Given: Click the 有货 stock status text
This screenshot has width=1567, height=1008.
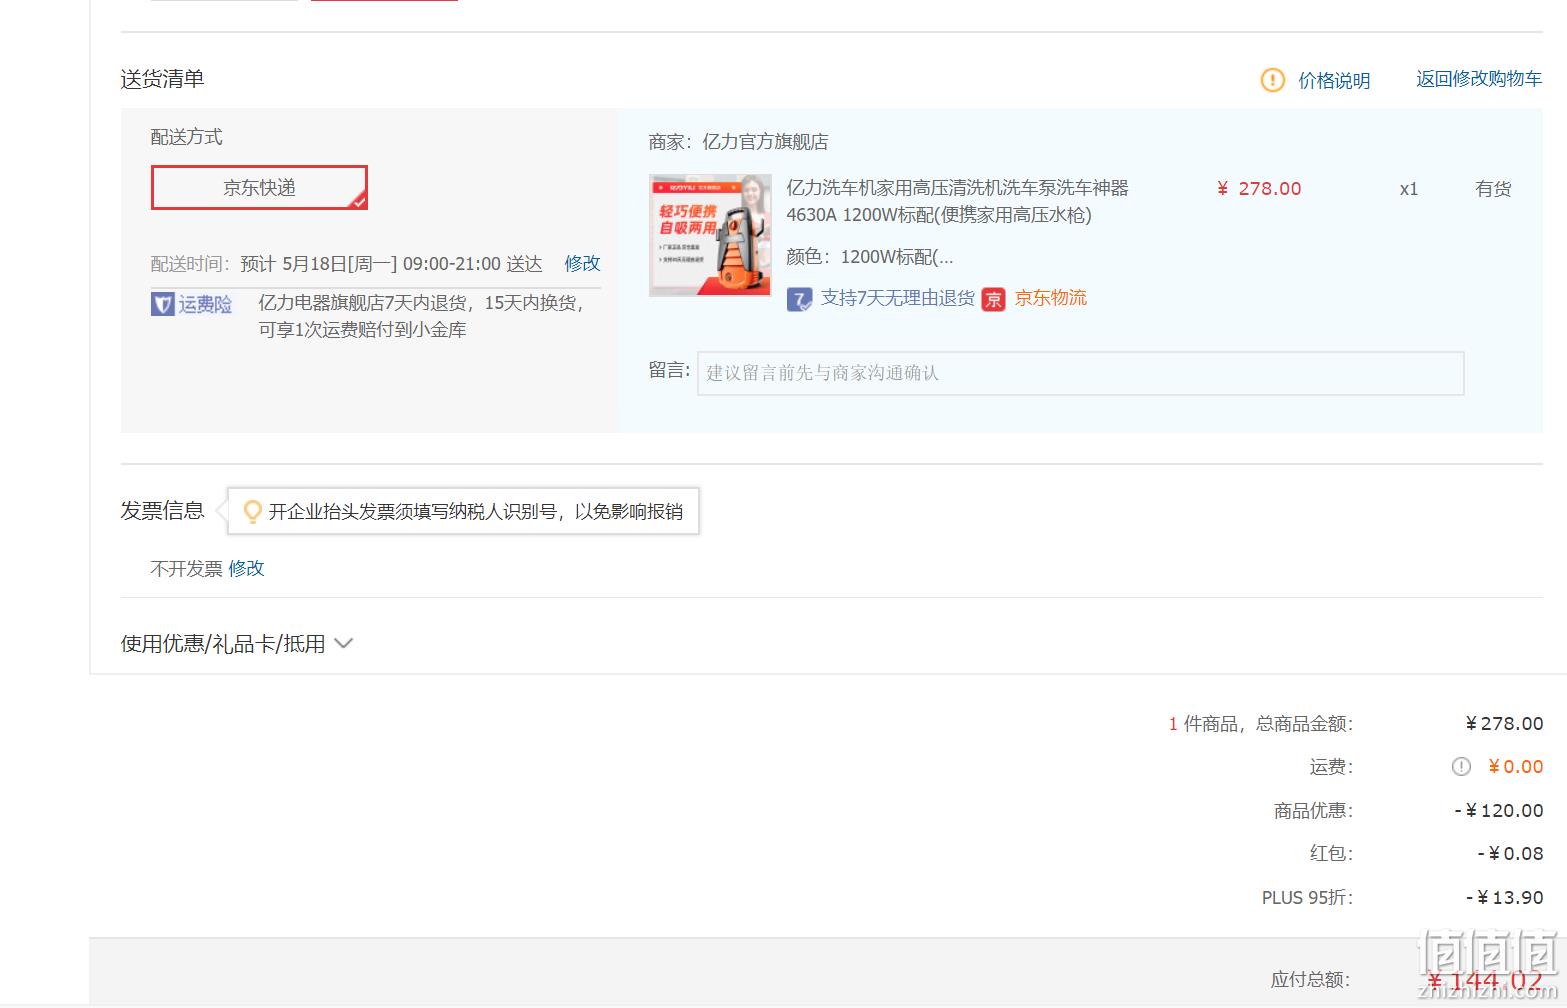Looking at the screenshot, I should pyautogui.click(x=1493, y=188).
